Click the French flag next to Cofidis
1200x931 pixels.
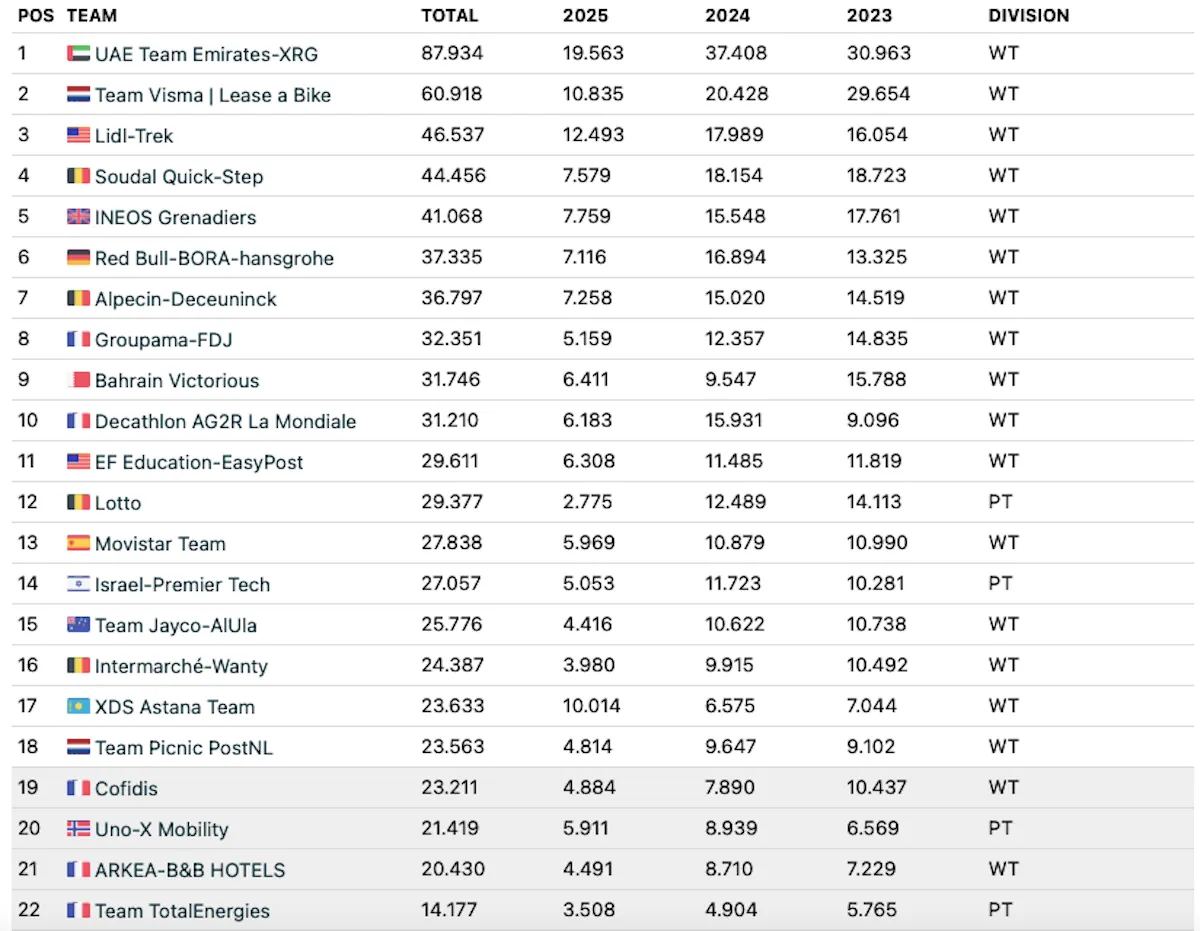coord(78,788)
